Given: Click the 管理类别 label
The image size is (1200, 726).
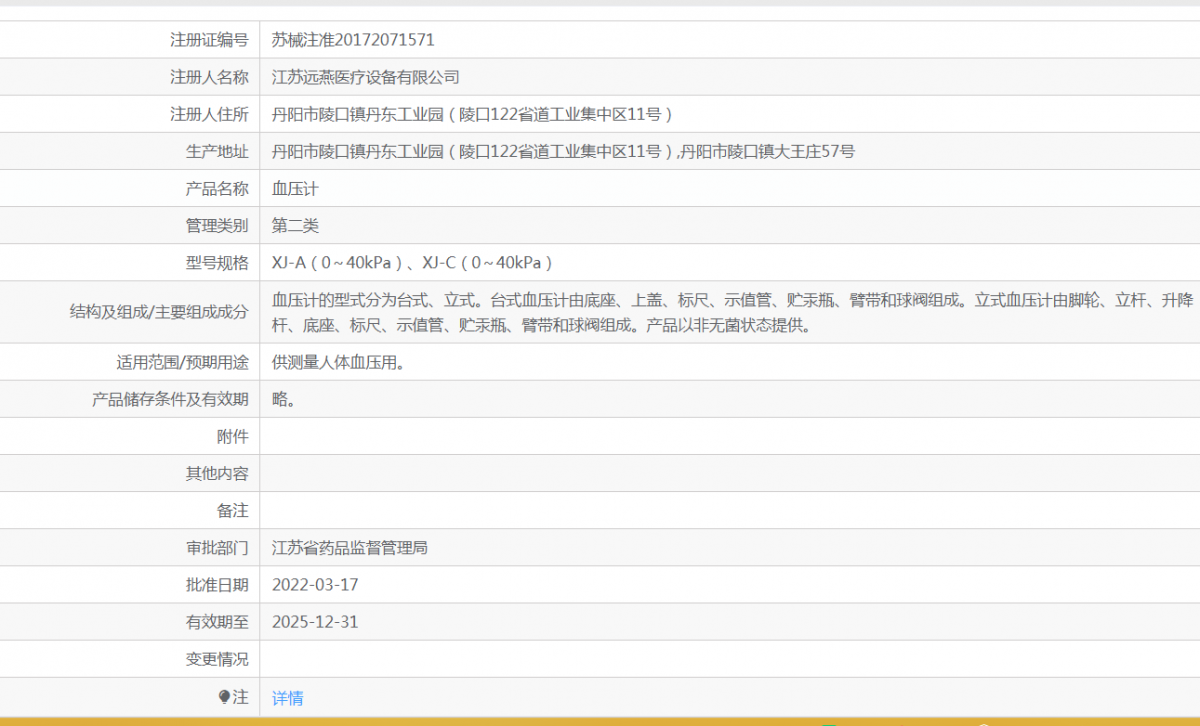Looking at the screenshot, I should [x=217, y=225].
